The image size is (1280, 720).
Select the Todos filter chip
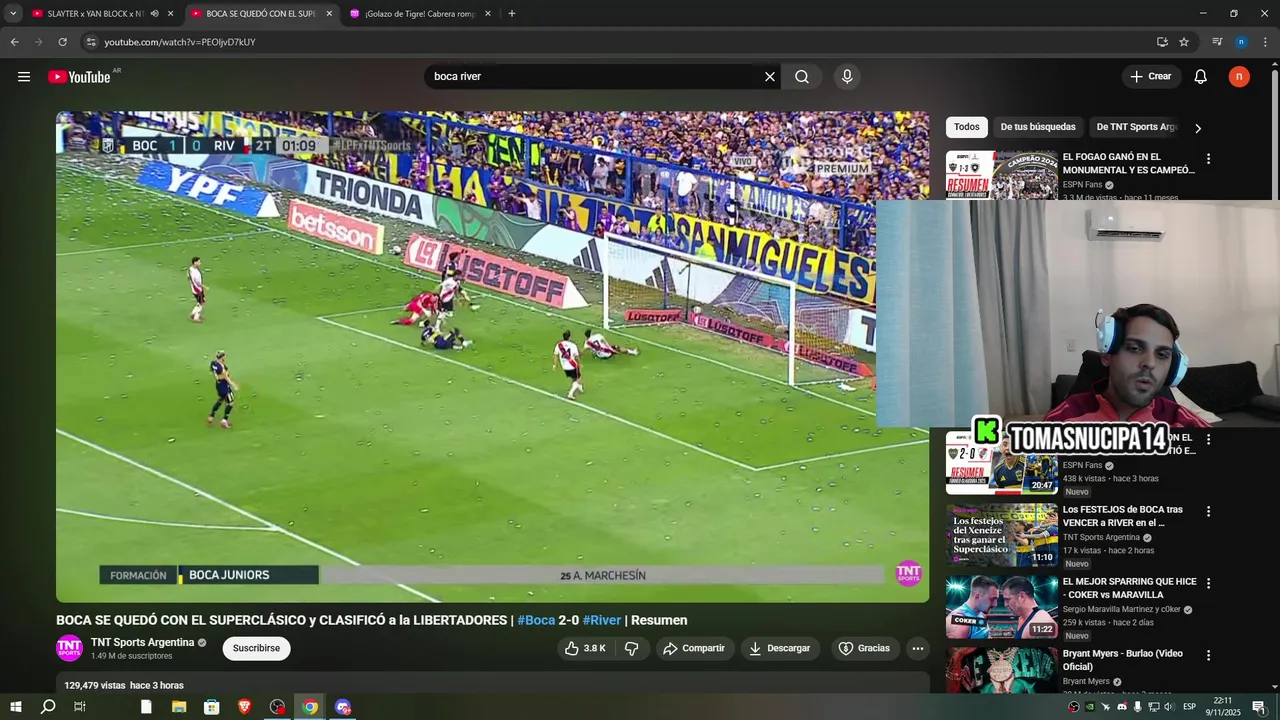point(967,127)
